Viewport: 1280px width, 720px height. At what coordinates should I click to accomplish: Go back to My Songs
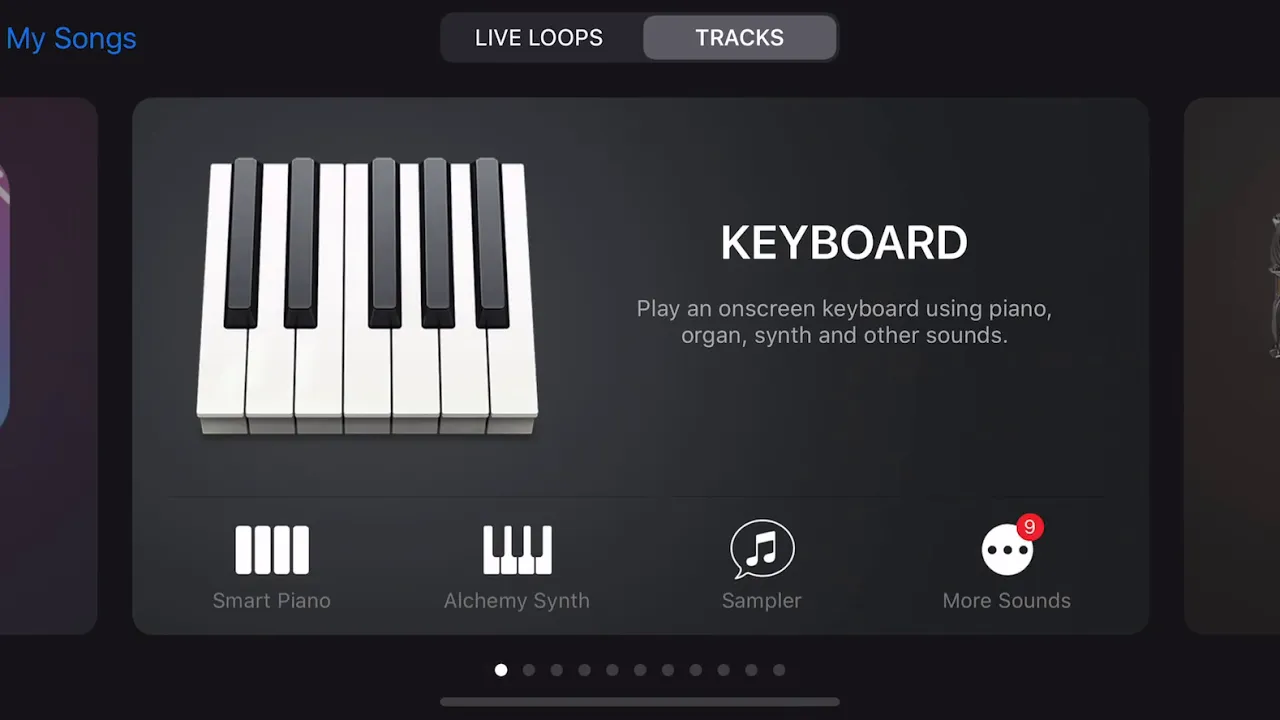(71, 38)
